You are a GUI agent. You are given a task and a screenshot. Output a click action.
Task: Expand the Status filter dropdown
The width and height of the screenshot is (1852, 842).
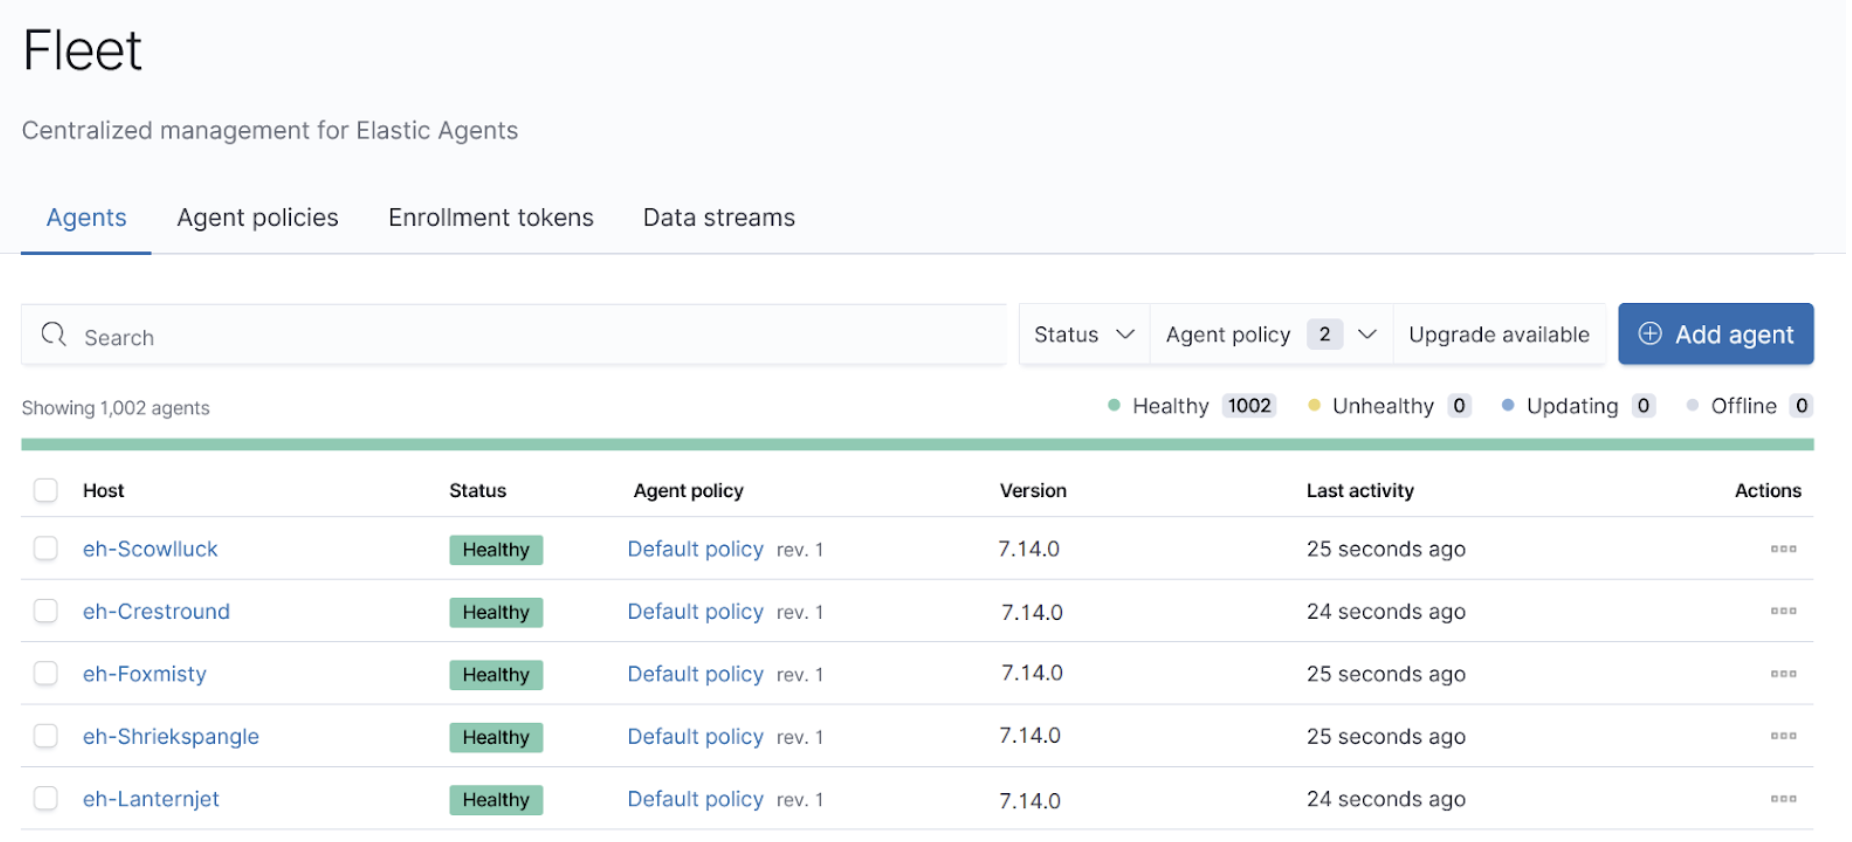1084,335
